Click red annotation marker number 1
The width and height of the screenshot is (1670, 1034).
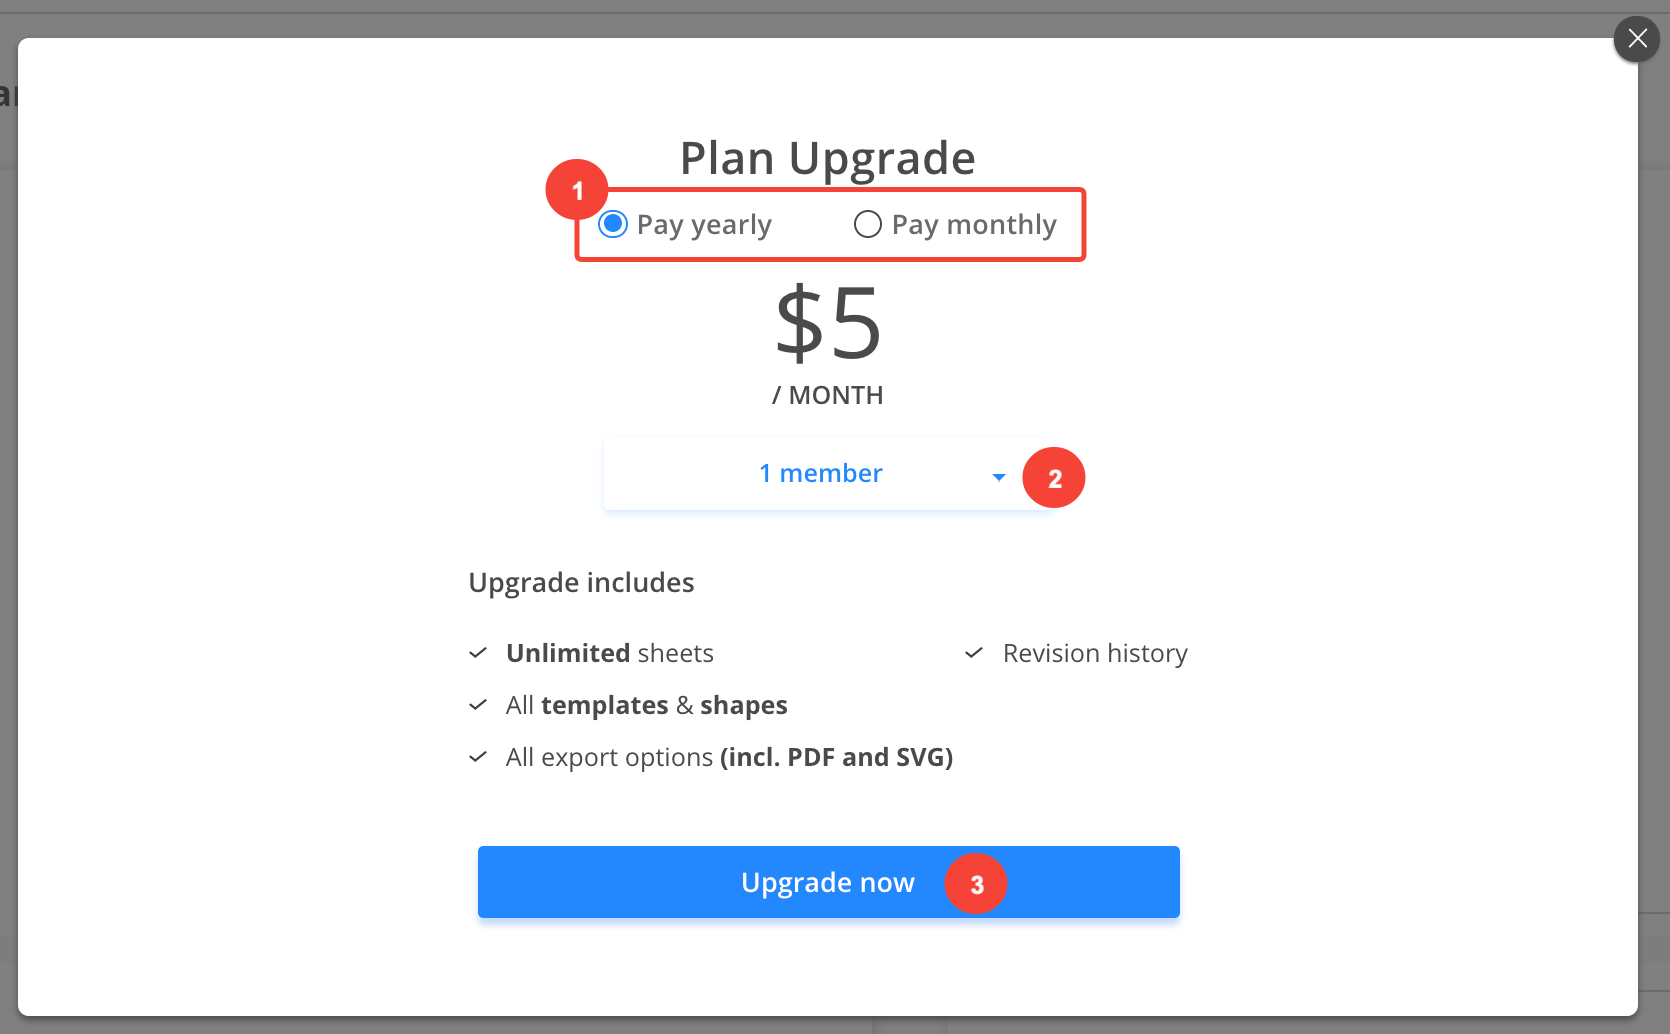(577, 190)
